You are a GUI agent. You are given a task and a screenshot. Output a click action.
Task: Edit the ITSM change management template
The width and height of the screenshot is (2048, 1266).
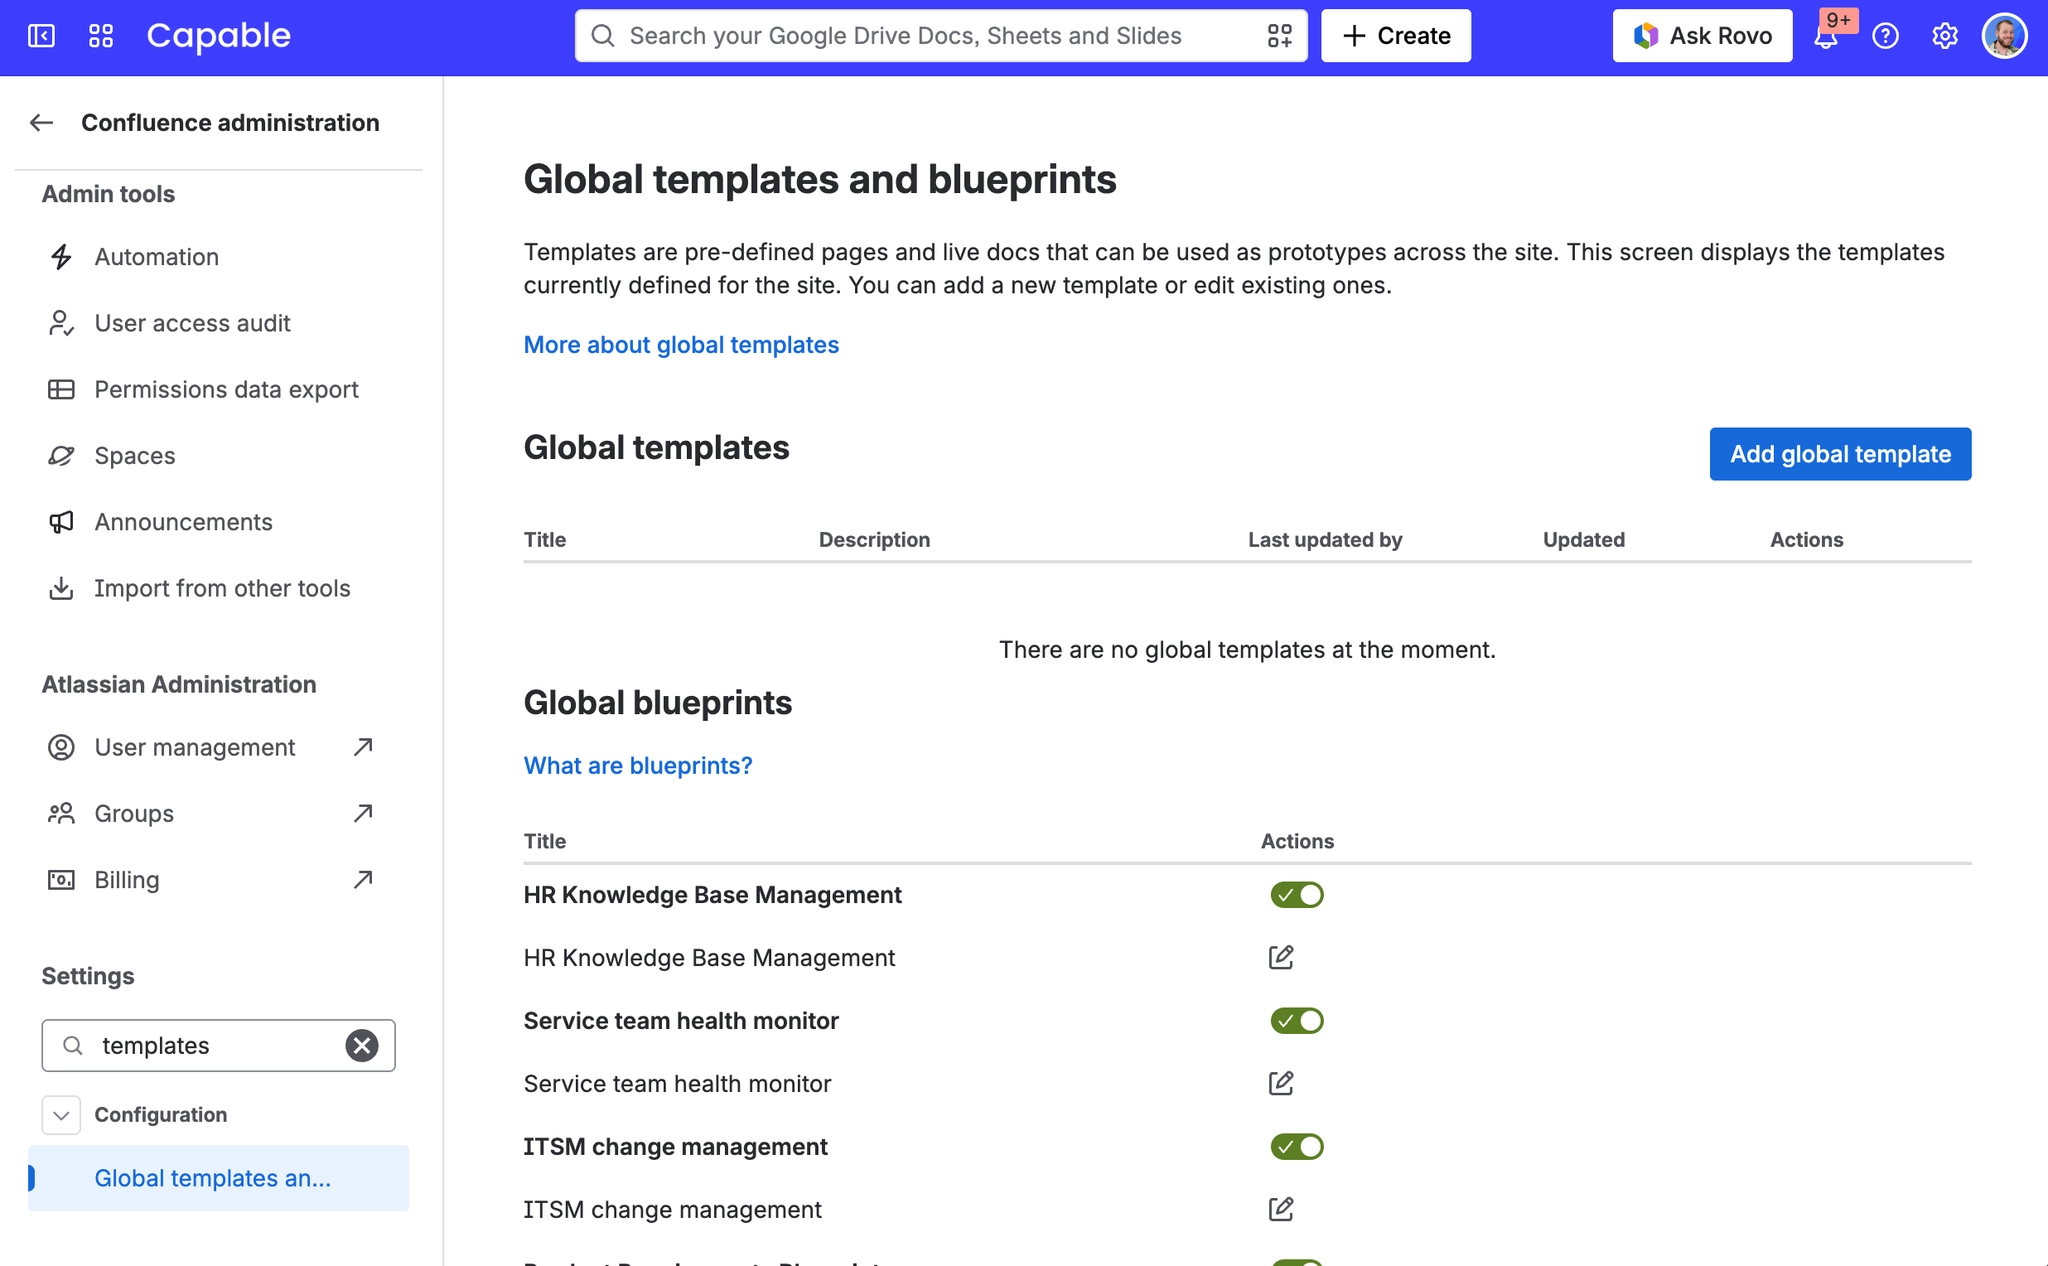pyautogui.click(x=1281, y=1209)
